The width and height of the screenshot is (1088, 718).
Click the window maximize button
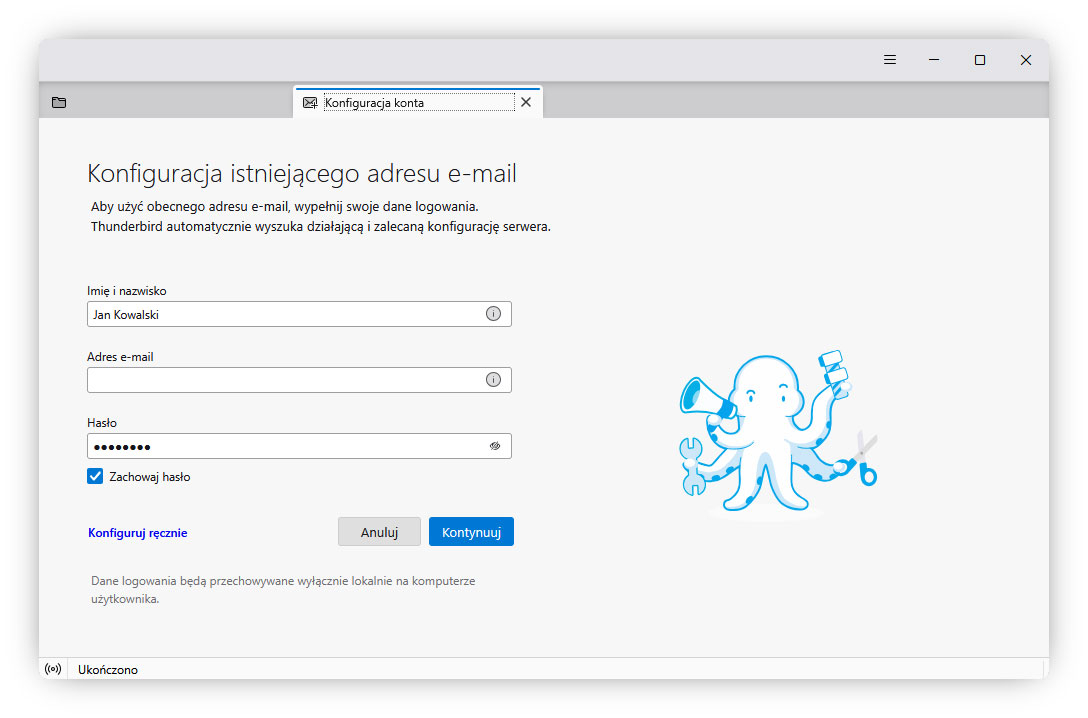coord(978,60)
